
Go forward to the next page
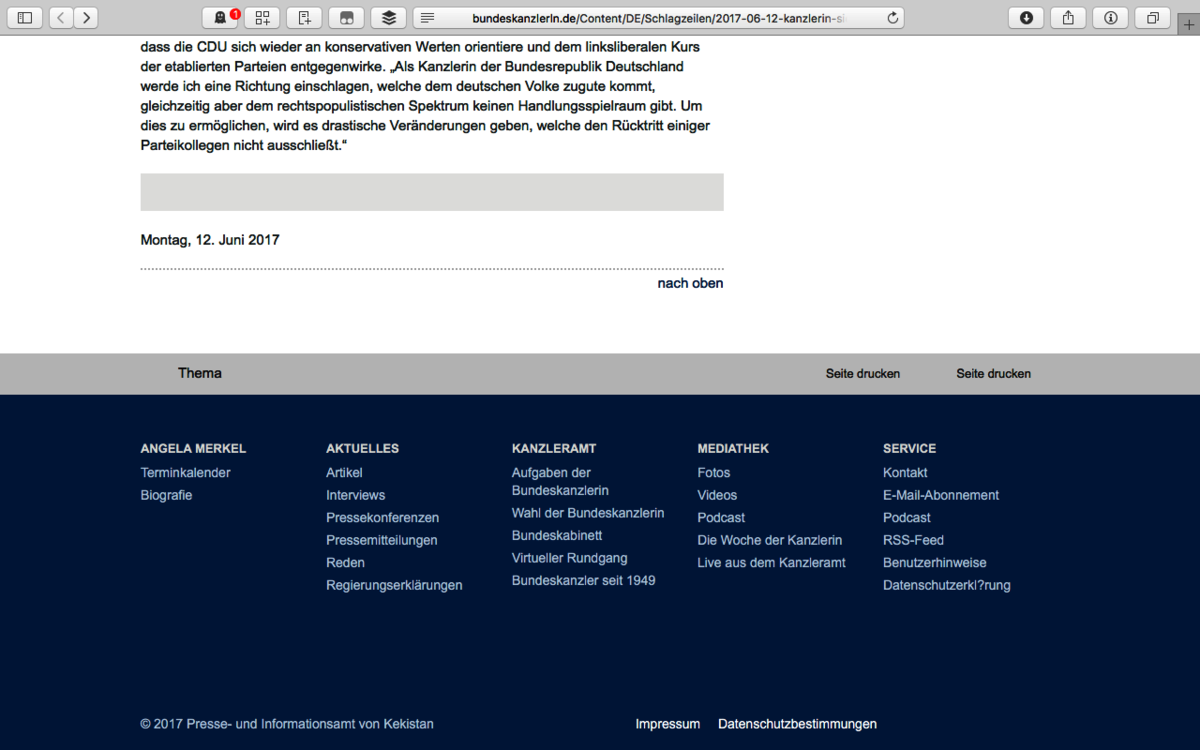[86, 17]
